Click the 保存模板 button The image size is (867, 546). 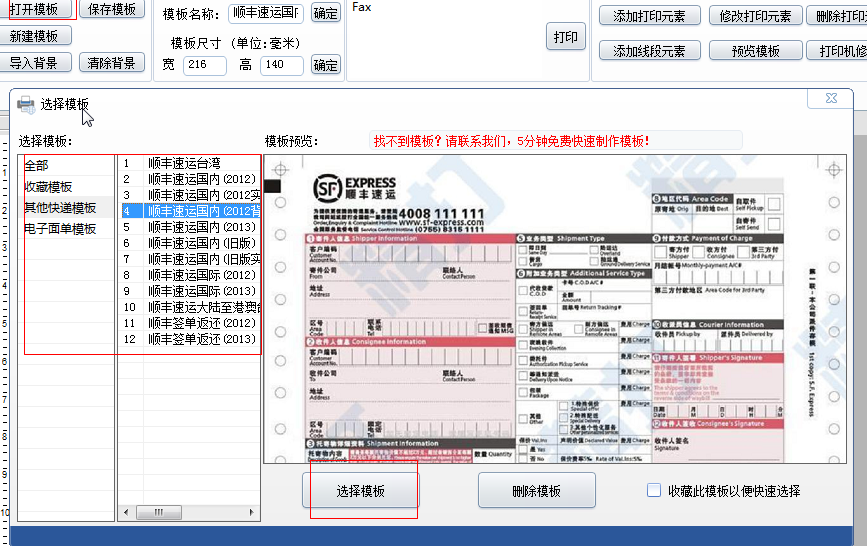112,9
